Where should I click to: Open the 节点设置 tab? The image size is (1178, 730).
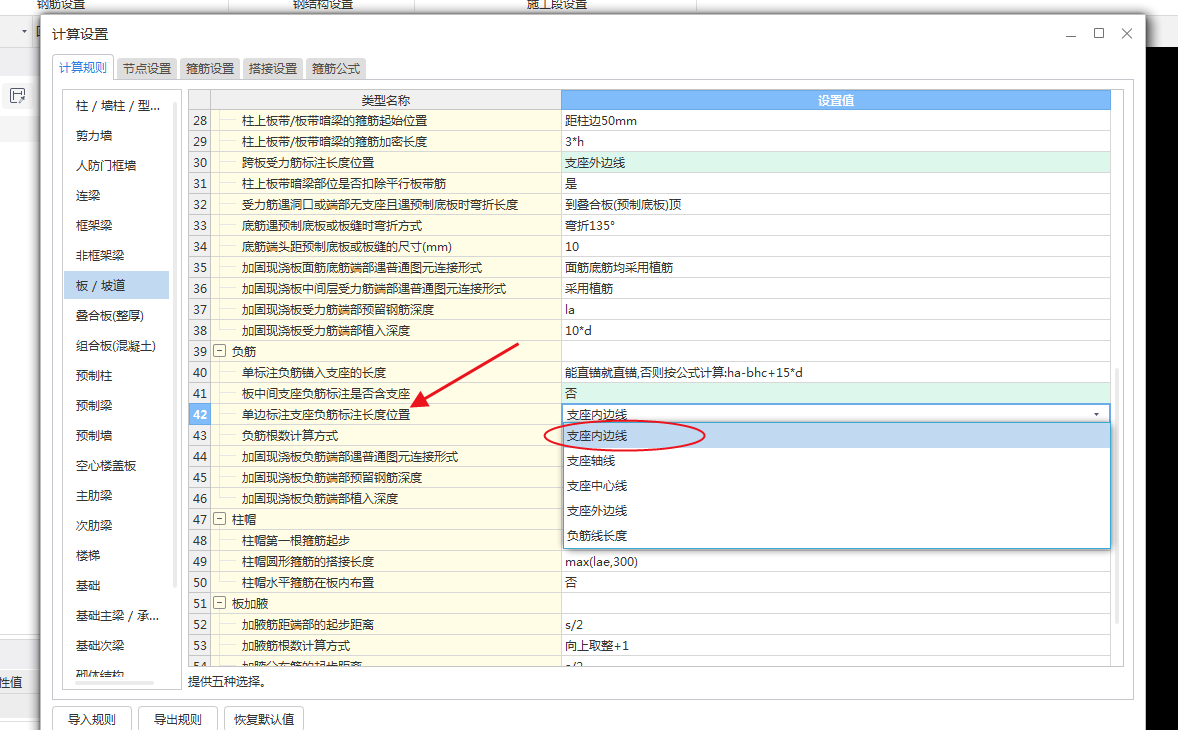[147, 68]
